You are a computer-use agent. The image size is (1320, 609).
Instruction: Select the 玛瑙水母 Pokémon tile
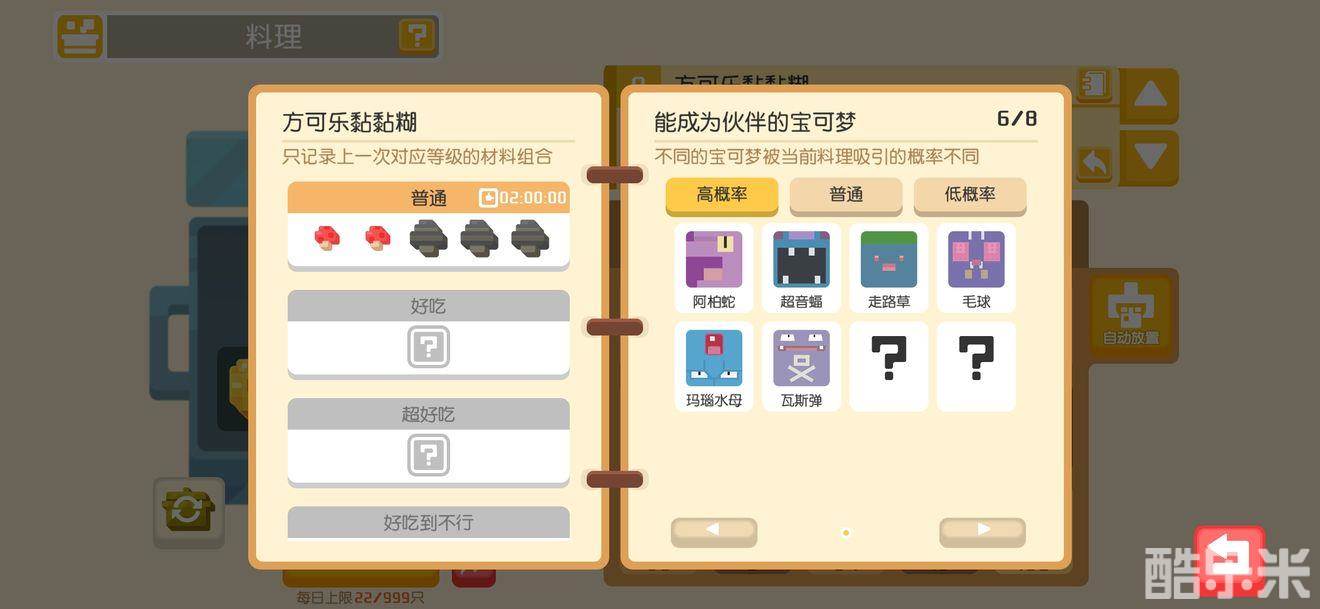tap(714, 367)
